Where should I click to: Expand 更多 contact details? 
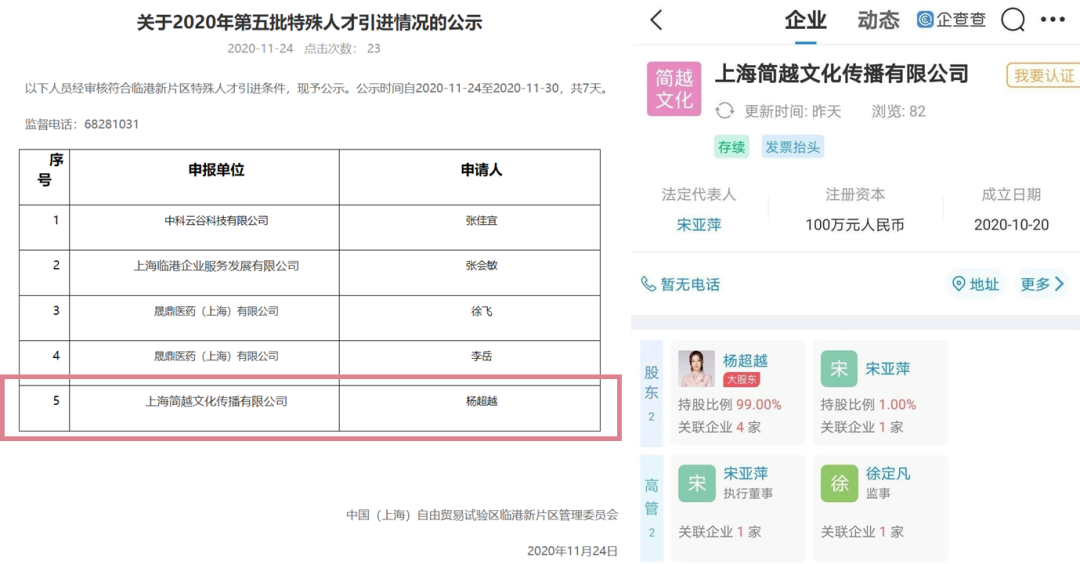point(1042,284)
